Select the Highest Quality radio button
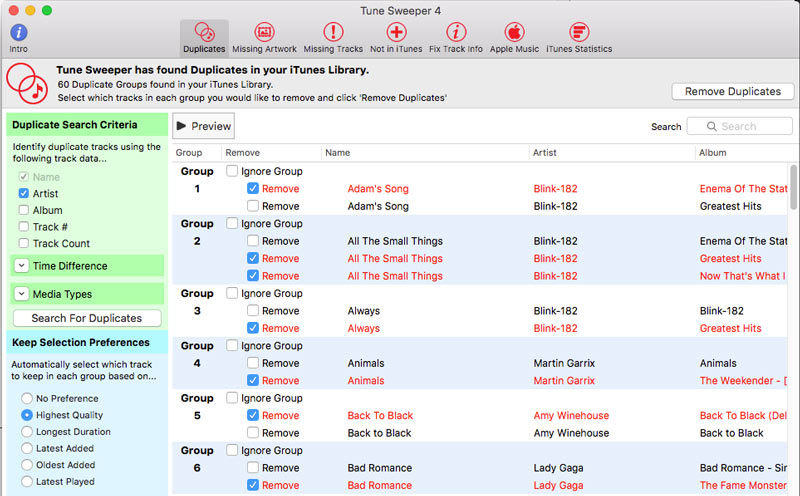This screenshot has width=800, height=496. coord(27,415)
